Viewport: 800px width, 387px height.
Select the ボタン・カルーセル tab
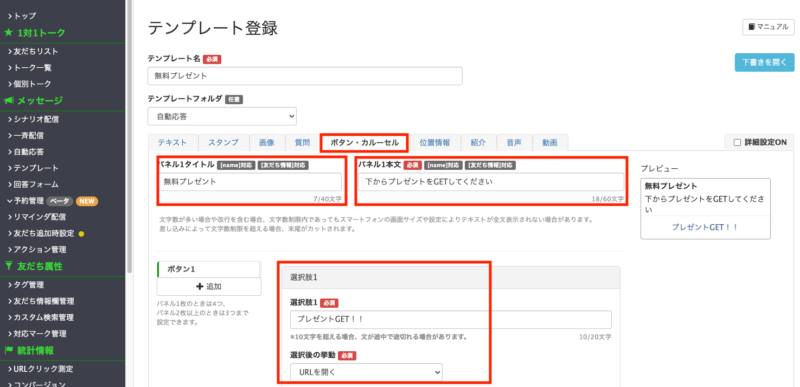[x=364, y=143]
